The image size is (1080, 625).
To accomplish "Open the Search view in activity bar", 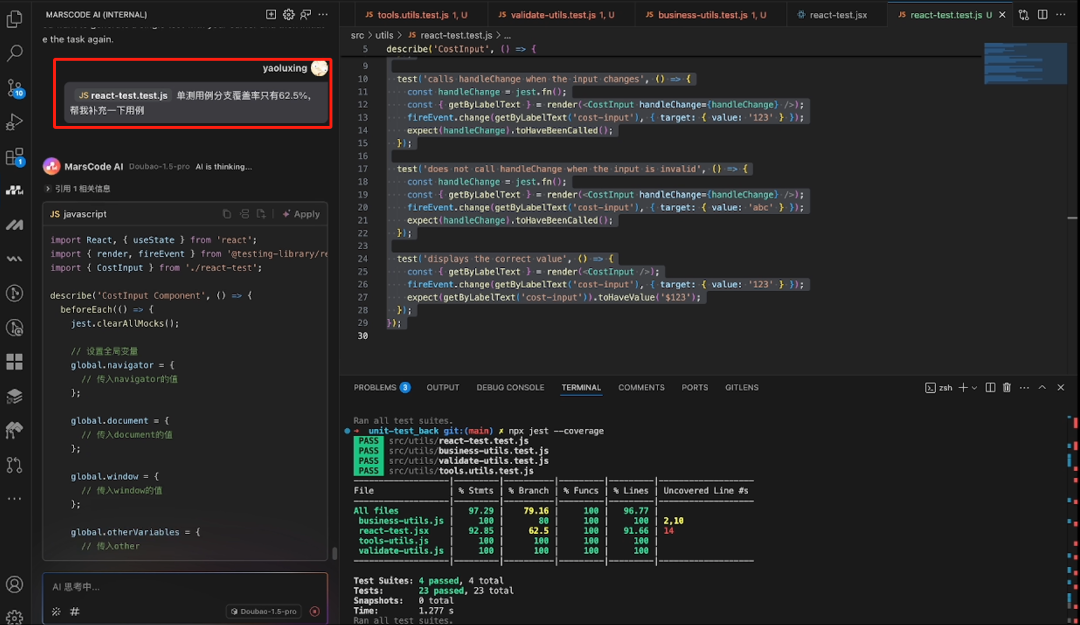I will (x=15, y=53).
